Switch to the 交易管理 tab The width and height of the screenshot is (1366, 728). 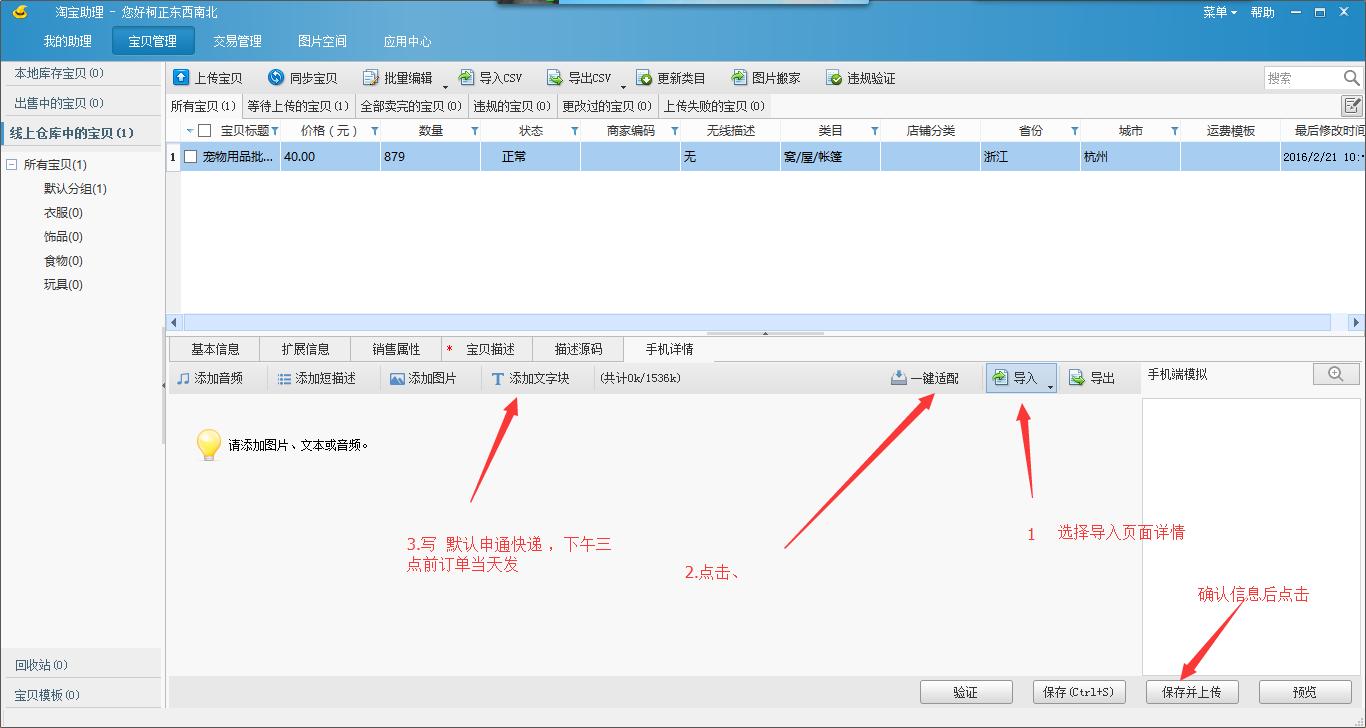238,41
